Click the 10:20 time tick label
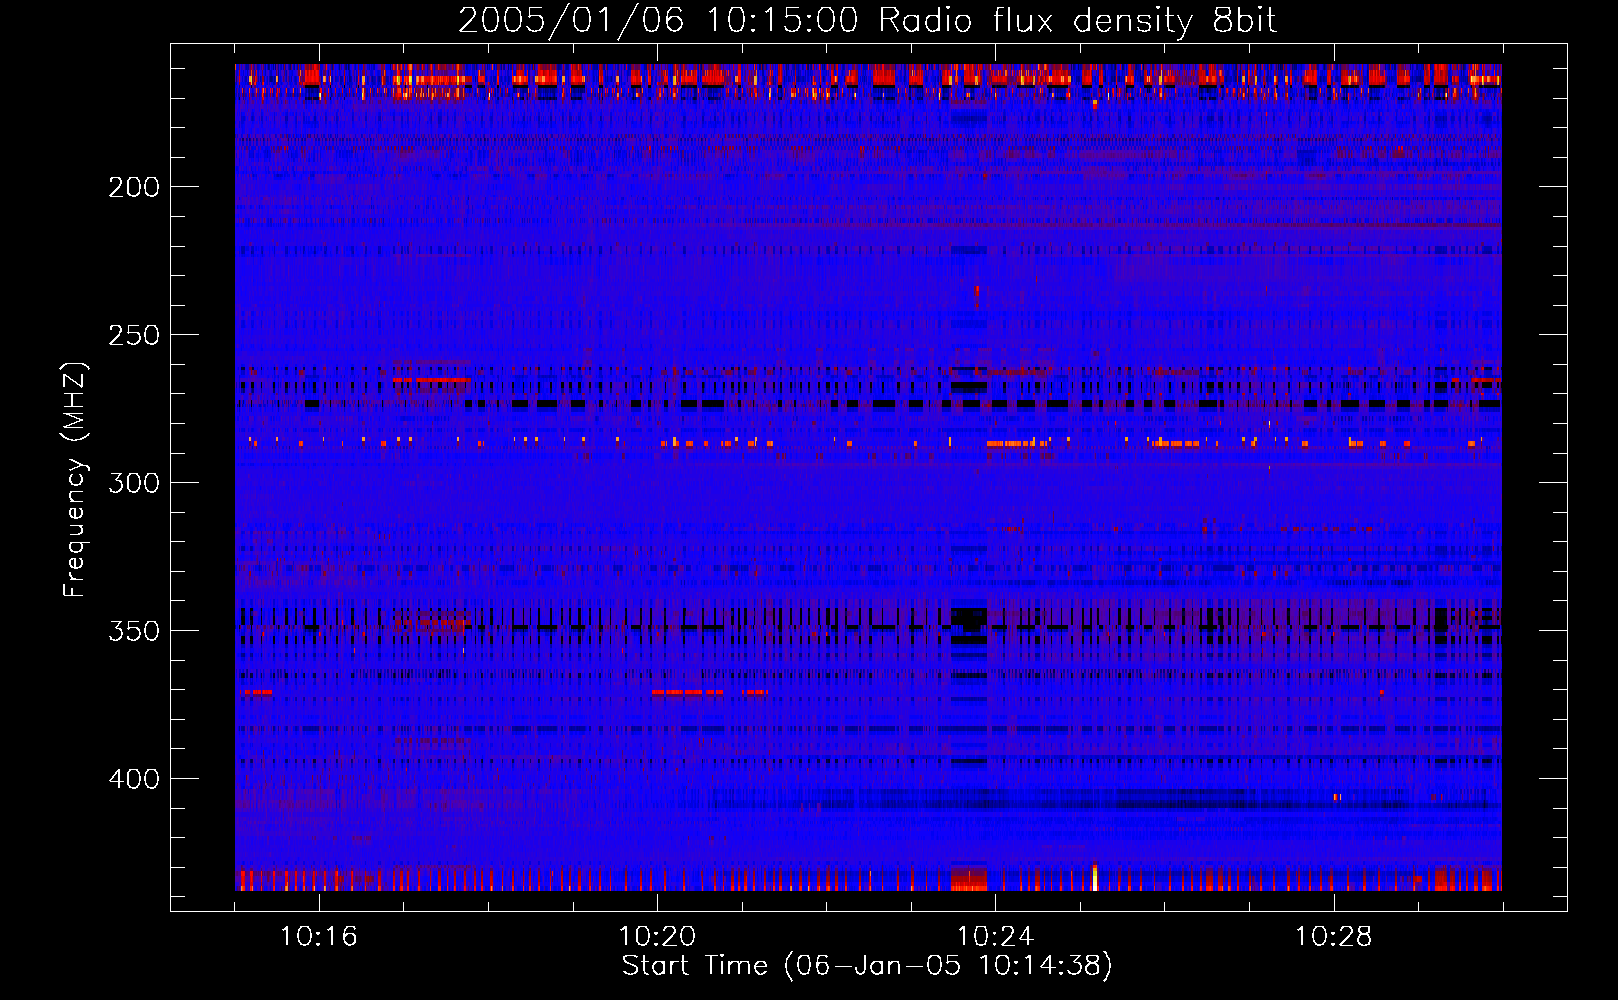This screenshot has width=1618, height=1000. (x=657, y=937)
